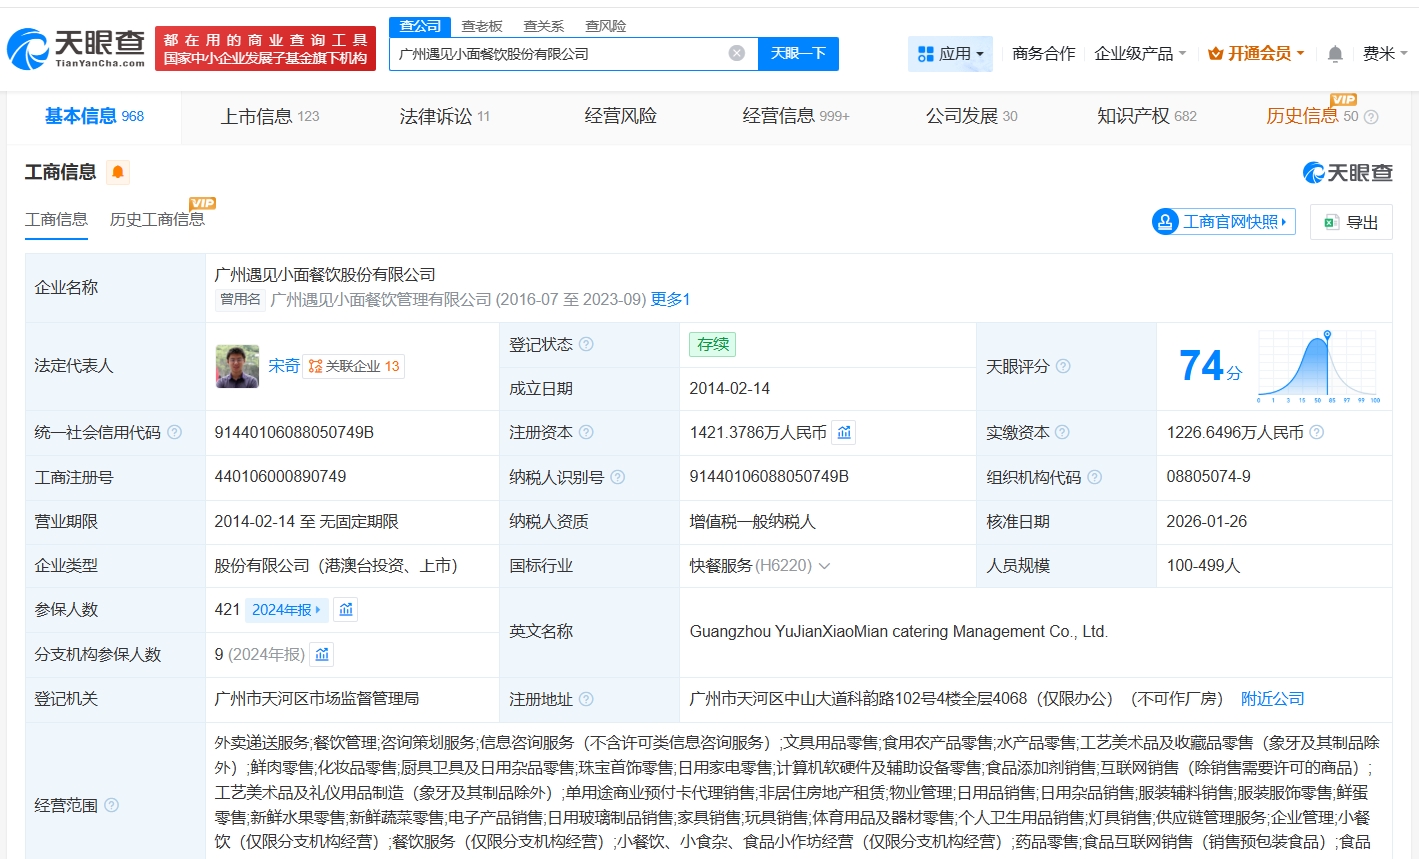The image size is (1419, 859).
Task: Switch to 上市信息 123 tab
Action: pos(270,116)
